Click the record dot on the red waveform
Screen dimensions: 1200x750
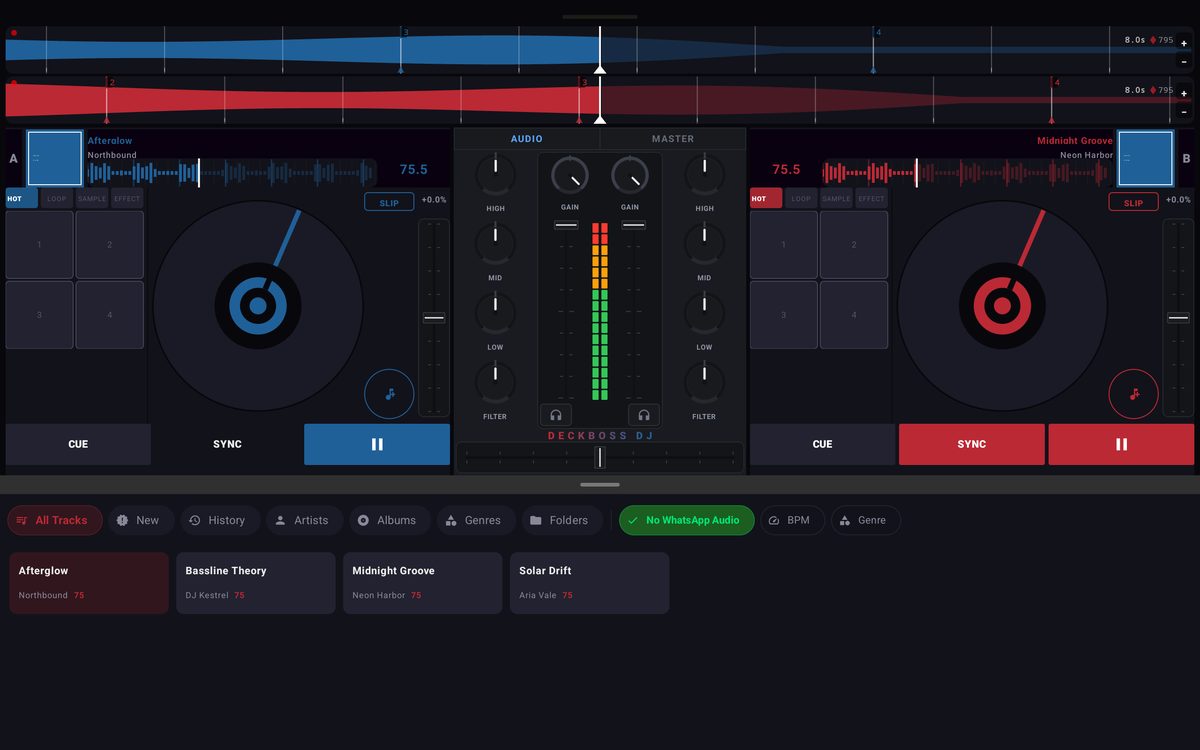pyautogui.click(x=13, y=83)
